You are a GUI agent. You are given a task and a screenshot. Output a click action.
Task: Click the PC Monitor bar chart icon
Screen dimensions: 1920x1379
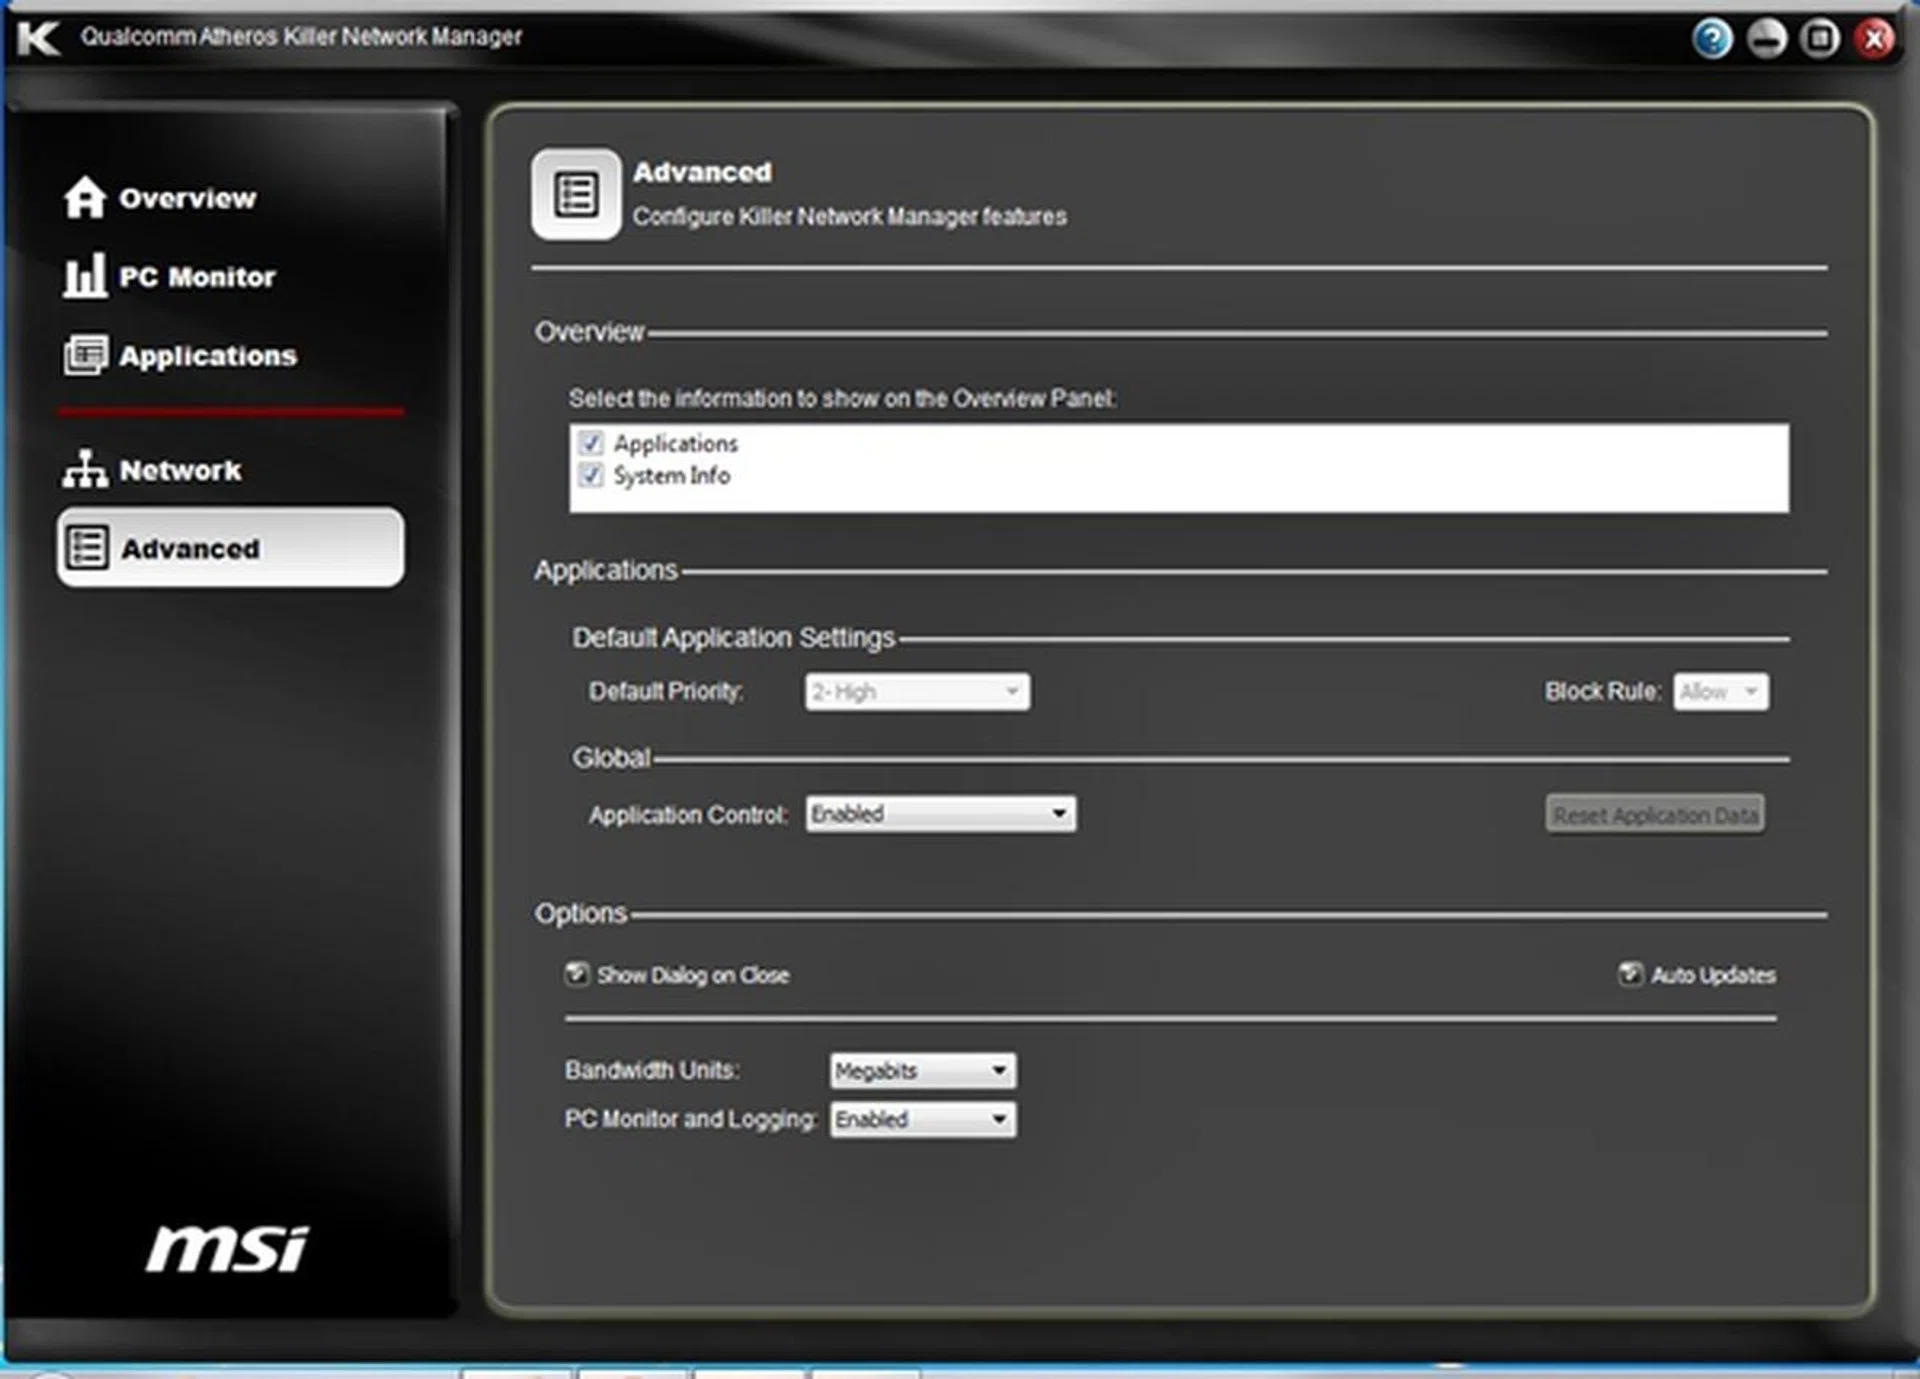coord(84,275)
